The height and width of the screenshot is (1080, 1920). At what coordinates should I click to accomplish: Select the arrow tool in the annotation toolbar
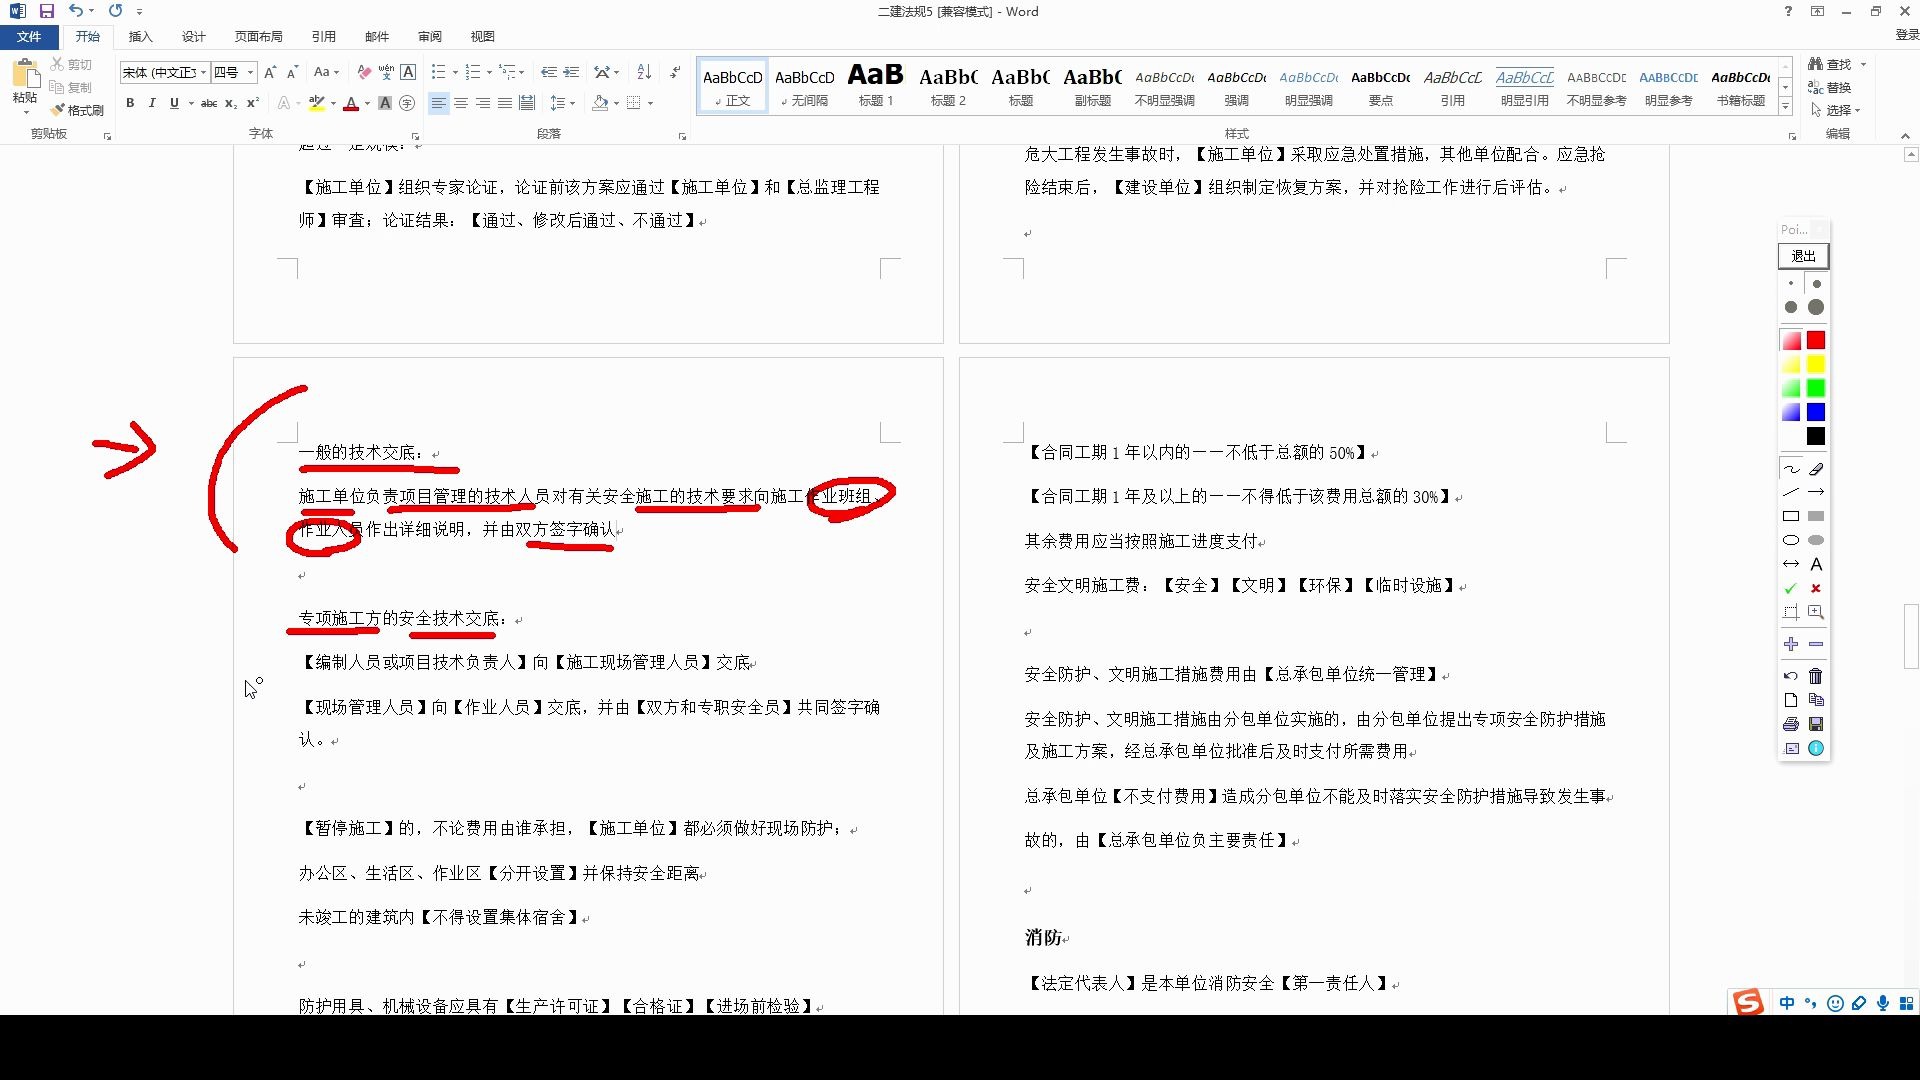pyautogui.click(x=1817, y=491)
